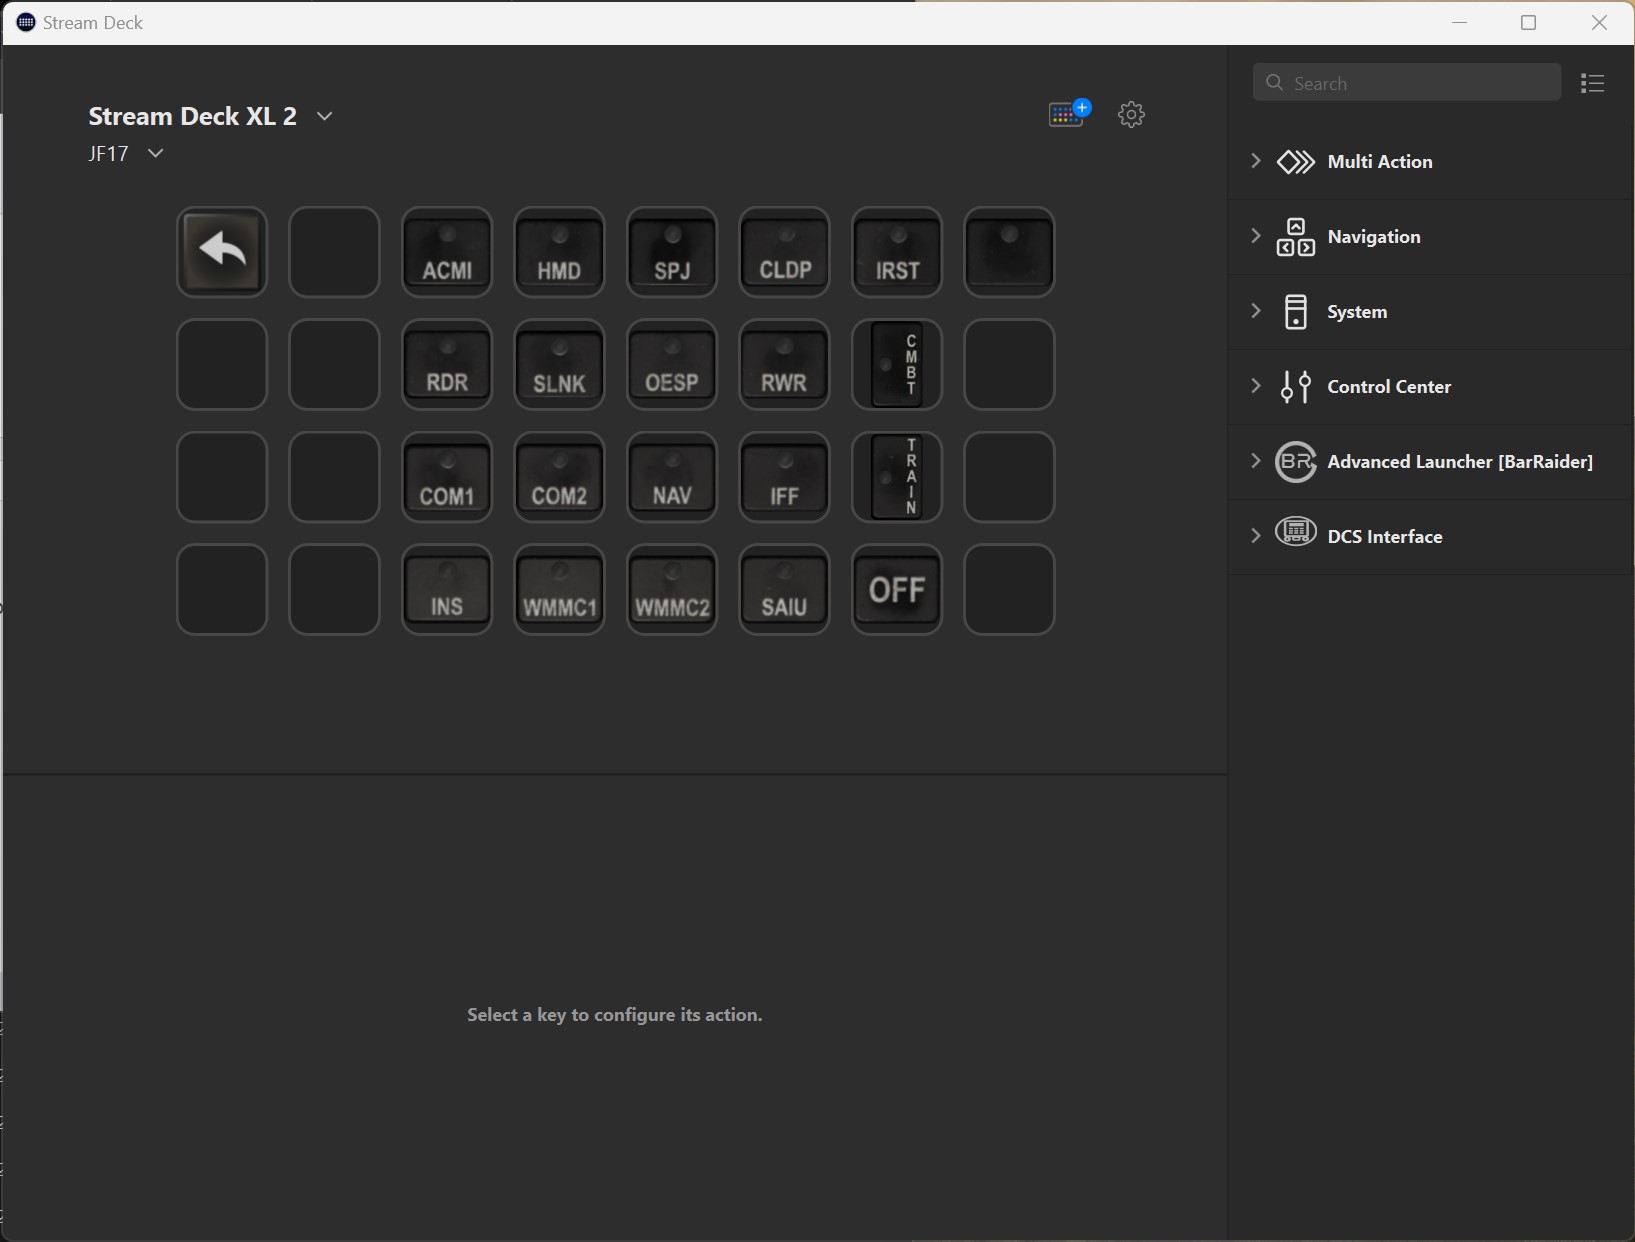Select the CMBT switch key

click(x=897, y=365)
